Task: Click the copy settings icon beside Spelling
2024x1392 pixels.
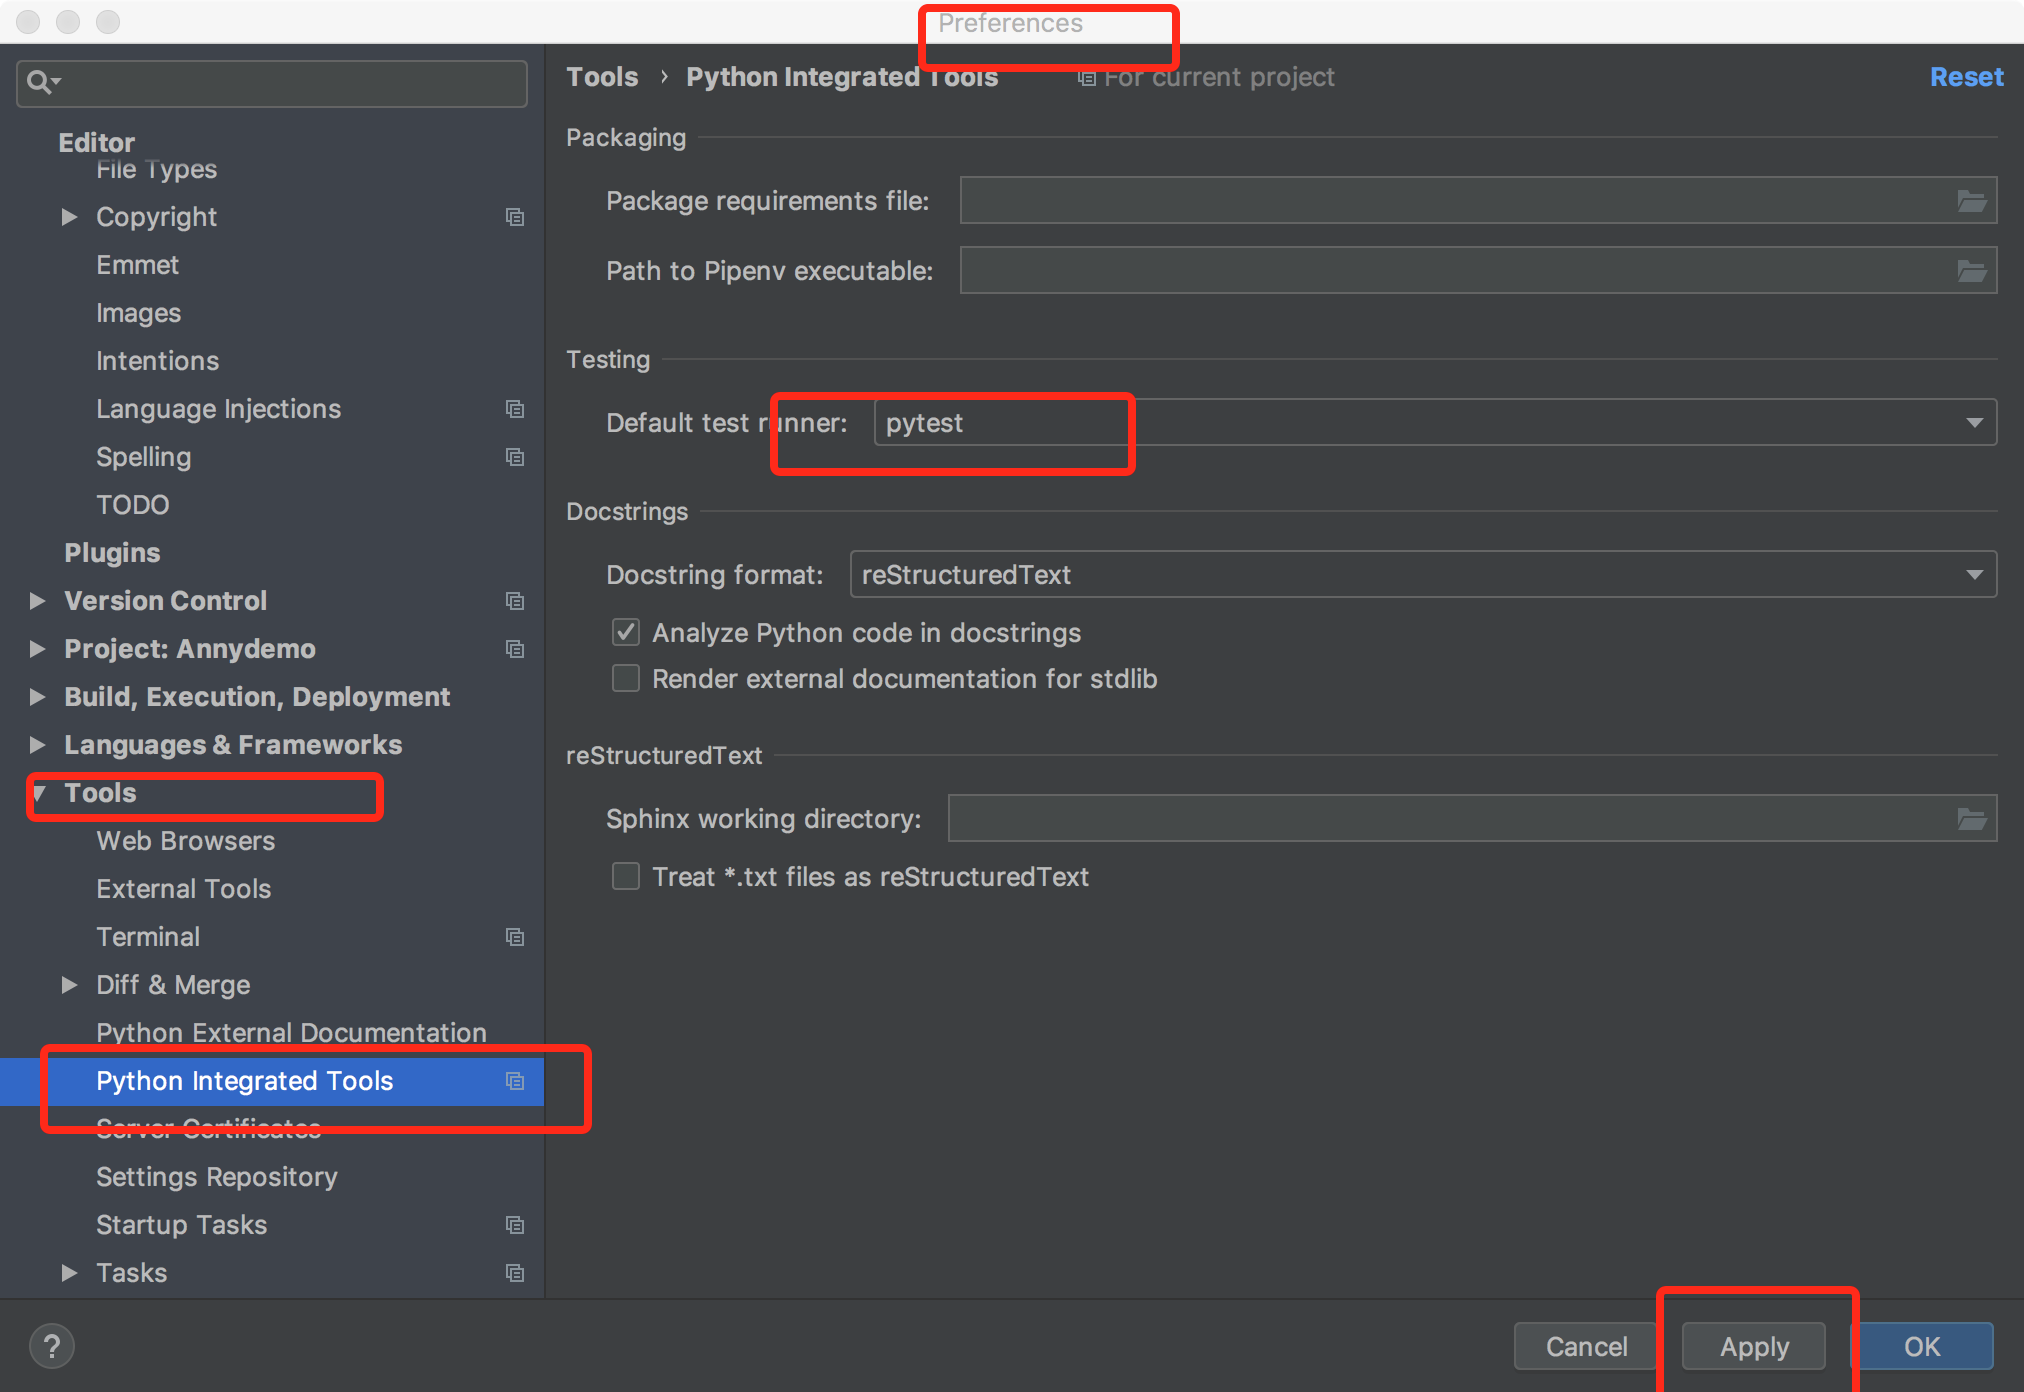Action: 515,457
